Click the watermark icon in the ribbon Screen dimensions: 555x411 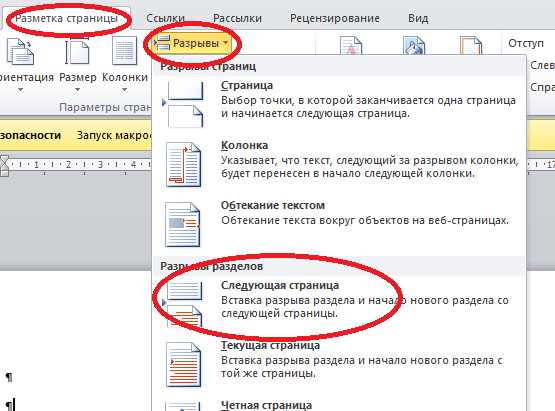[351, 45]
